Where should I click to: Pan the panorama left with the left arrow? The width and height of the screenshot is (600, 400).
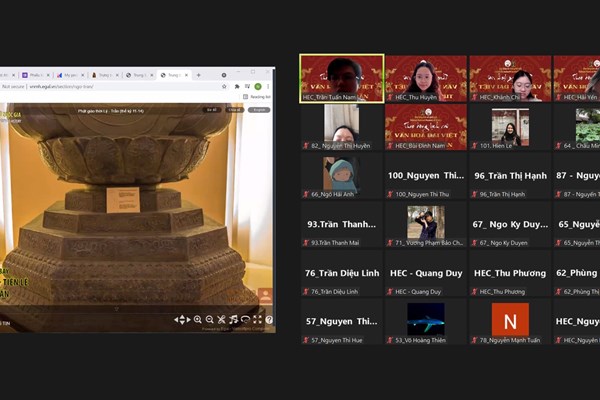(x=176, y=320)
